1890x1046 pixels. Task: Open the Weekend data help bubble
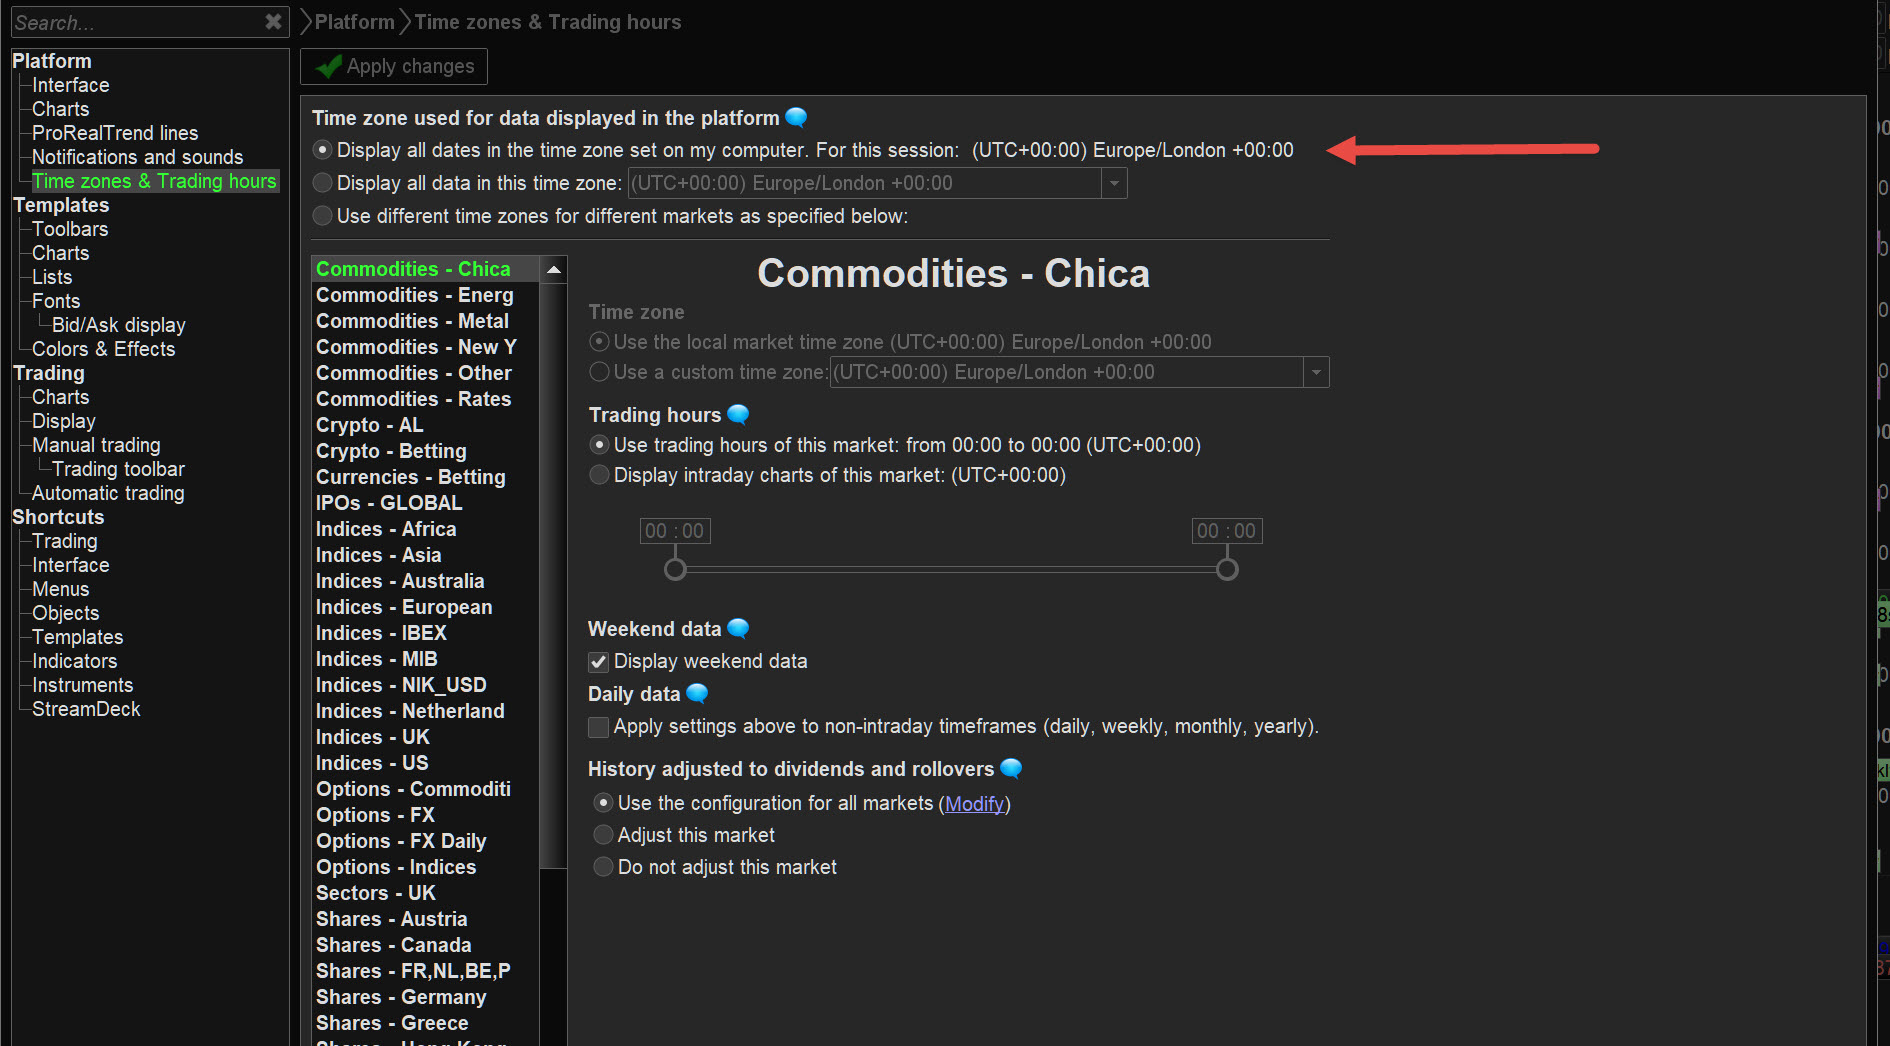[738, 628]
